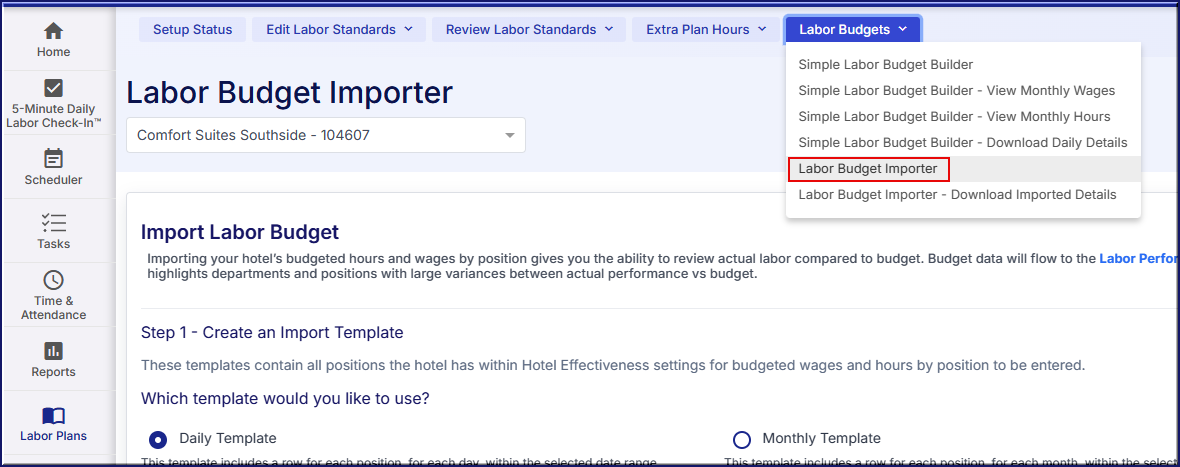Select the Labor Plans book icon
Image resolution: width=1180 pixels, height=467 pixels.
coord(54,415)
